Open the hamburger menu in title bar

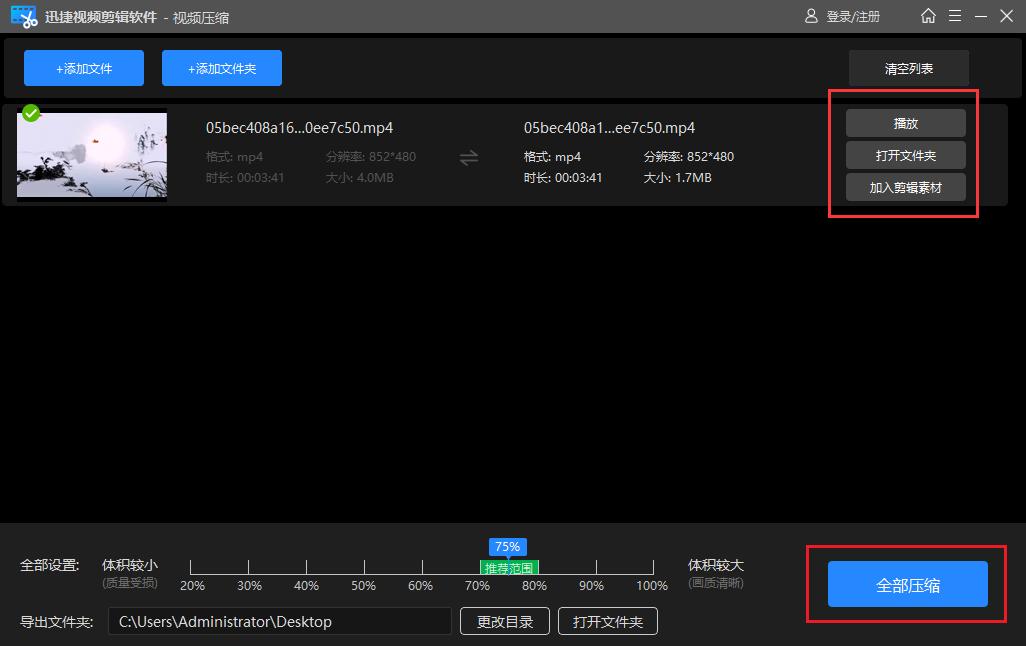pyautogui.click(x=955, y=16)
